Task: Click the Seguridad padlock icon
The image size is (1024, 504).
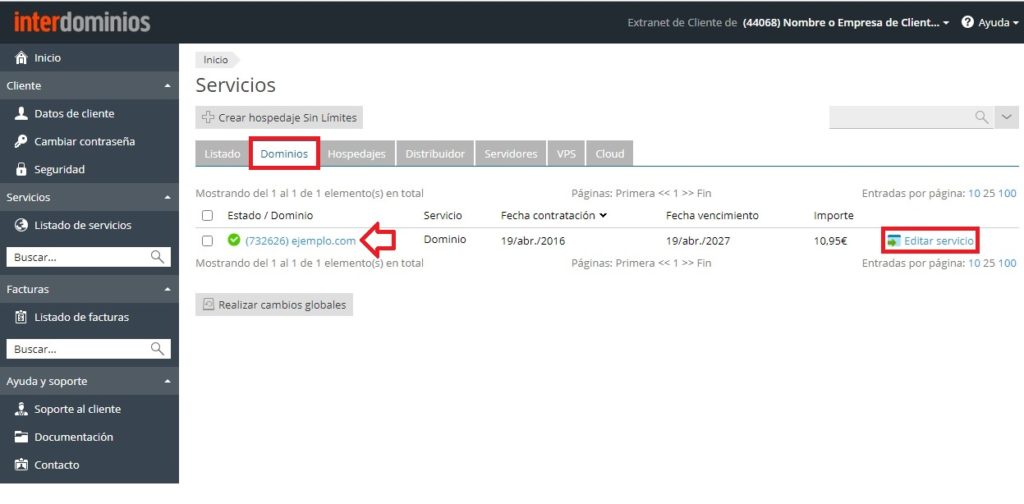Action: coord(21,170)
